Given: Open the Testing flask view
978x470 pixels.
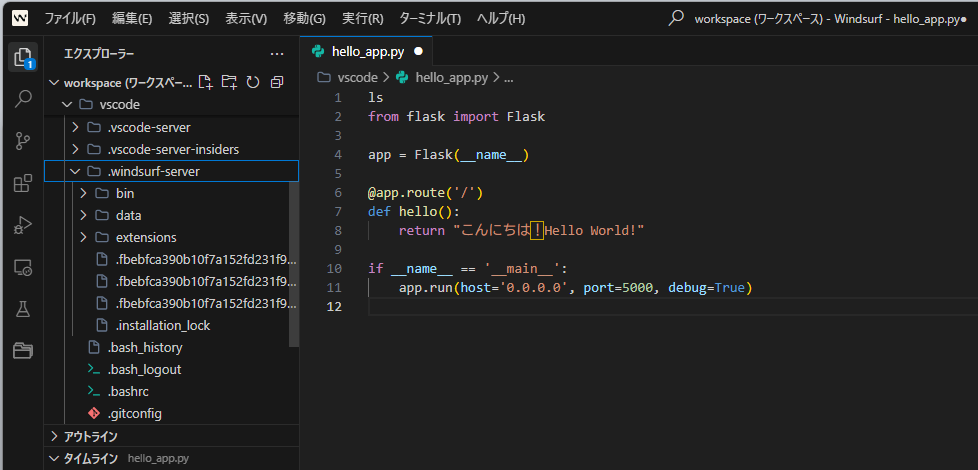Looking at the screenshot, I should click(23, 309).
